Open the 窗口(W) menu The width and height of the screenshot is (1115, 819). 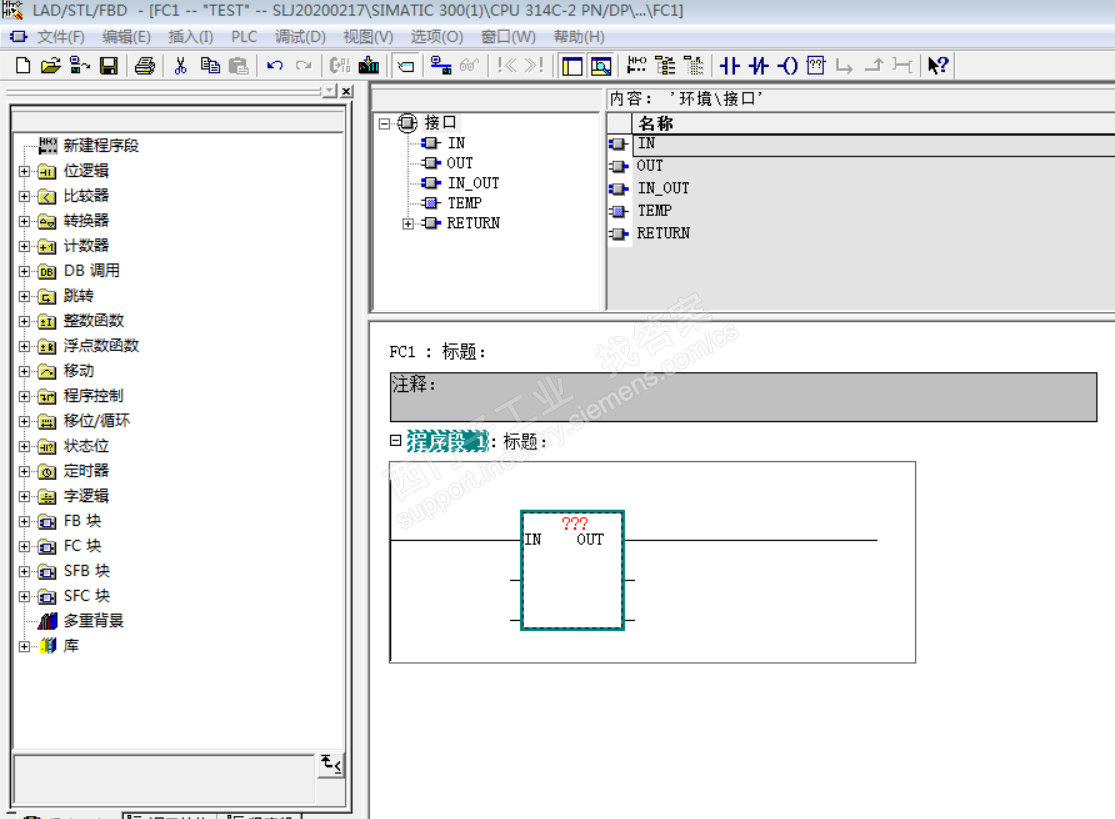click(508, 37)
